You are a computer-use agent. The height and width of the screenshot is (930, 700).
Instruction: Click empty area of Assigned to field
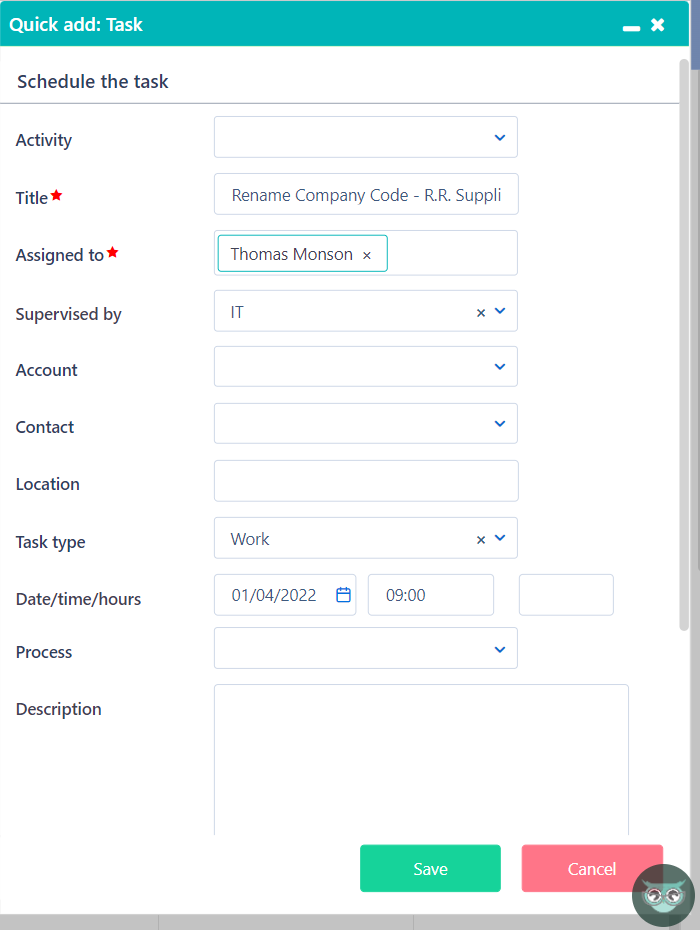tap(452, 253)
